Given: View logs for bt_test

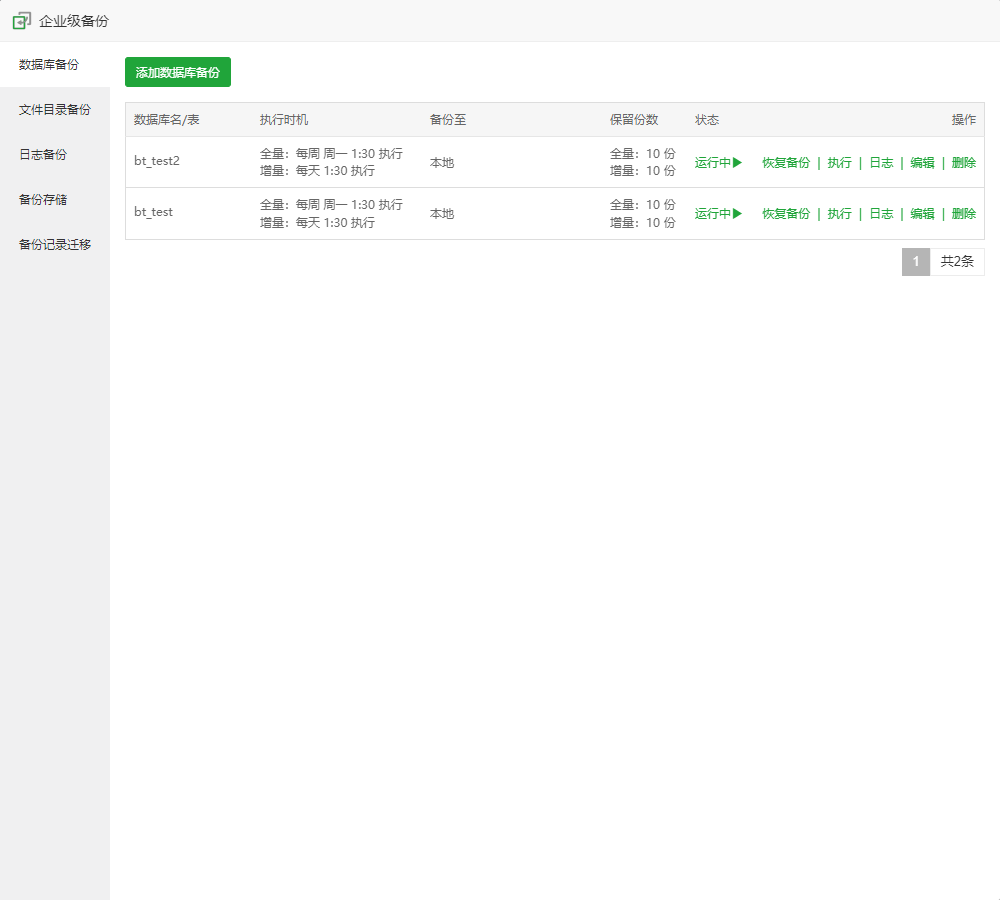Looking at the screenshot, I should 881,213.
